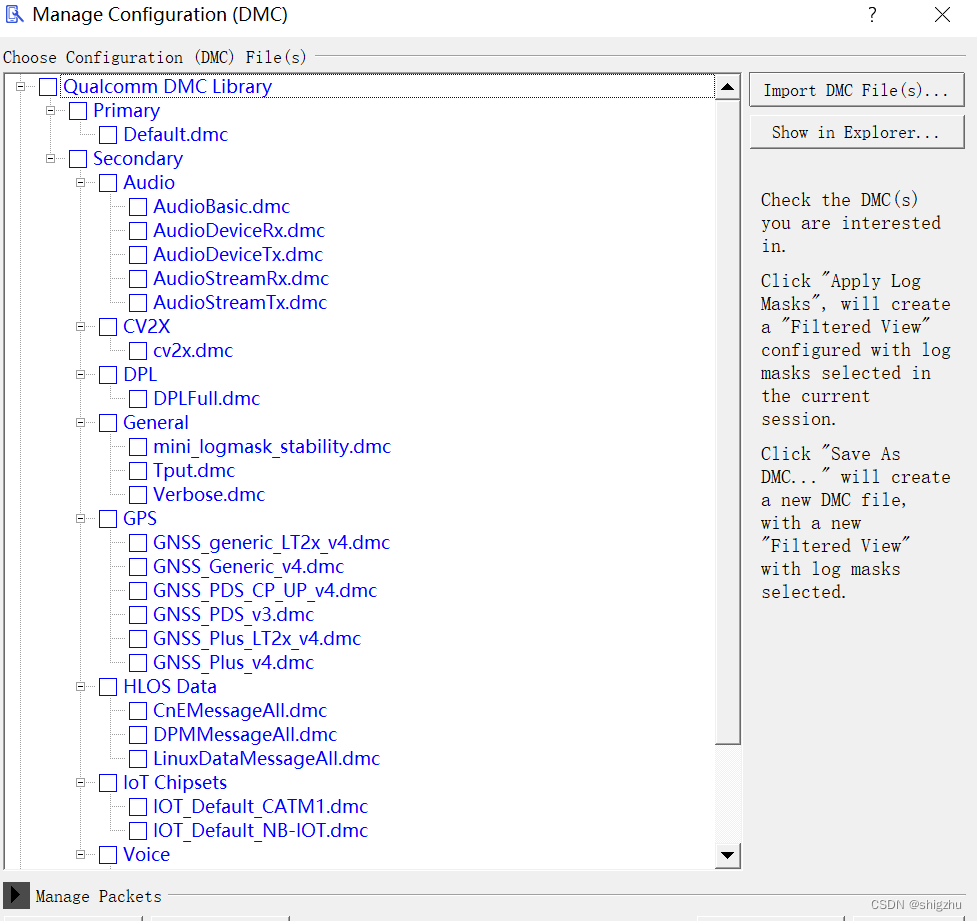Select GNSS_PDS_CP_UP_v4.dmc entry
The height and width of the screenshot is (921, 977).
tap(265, 591)
